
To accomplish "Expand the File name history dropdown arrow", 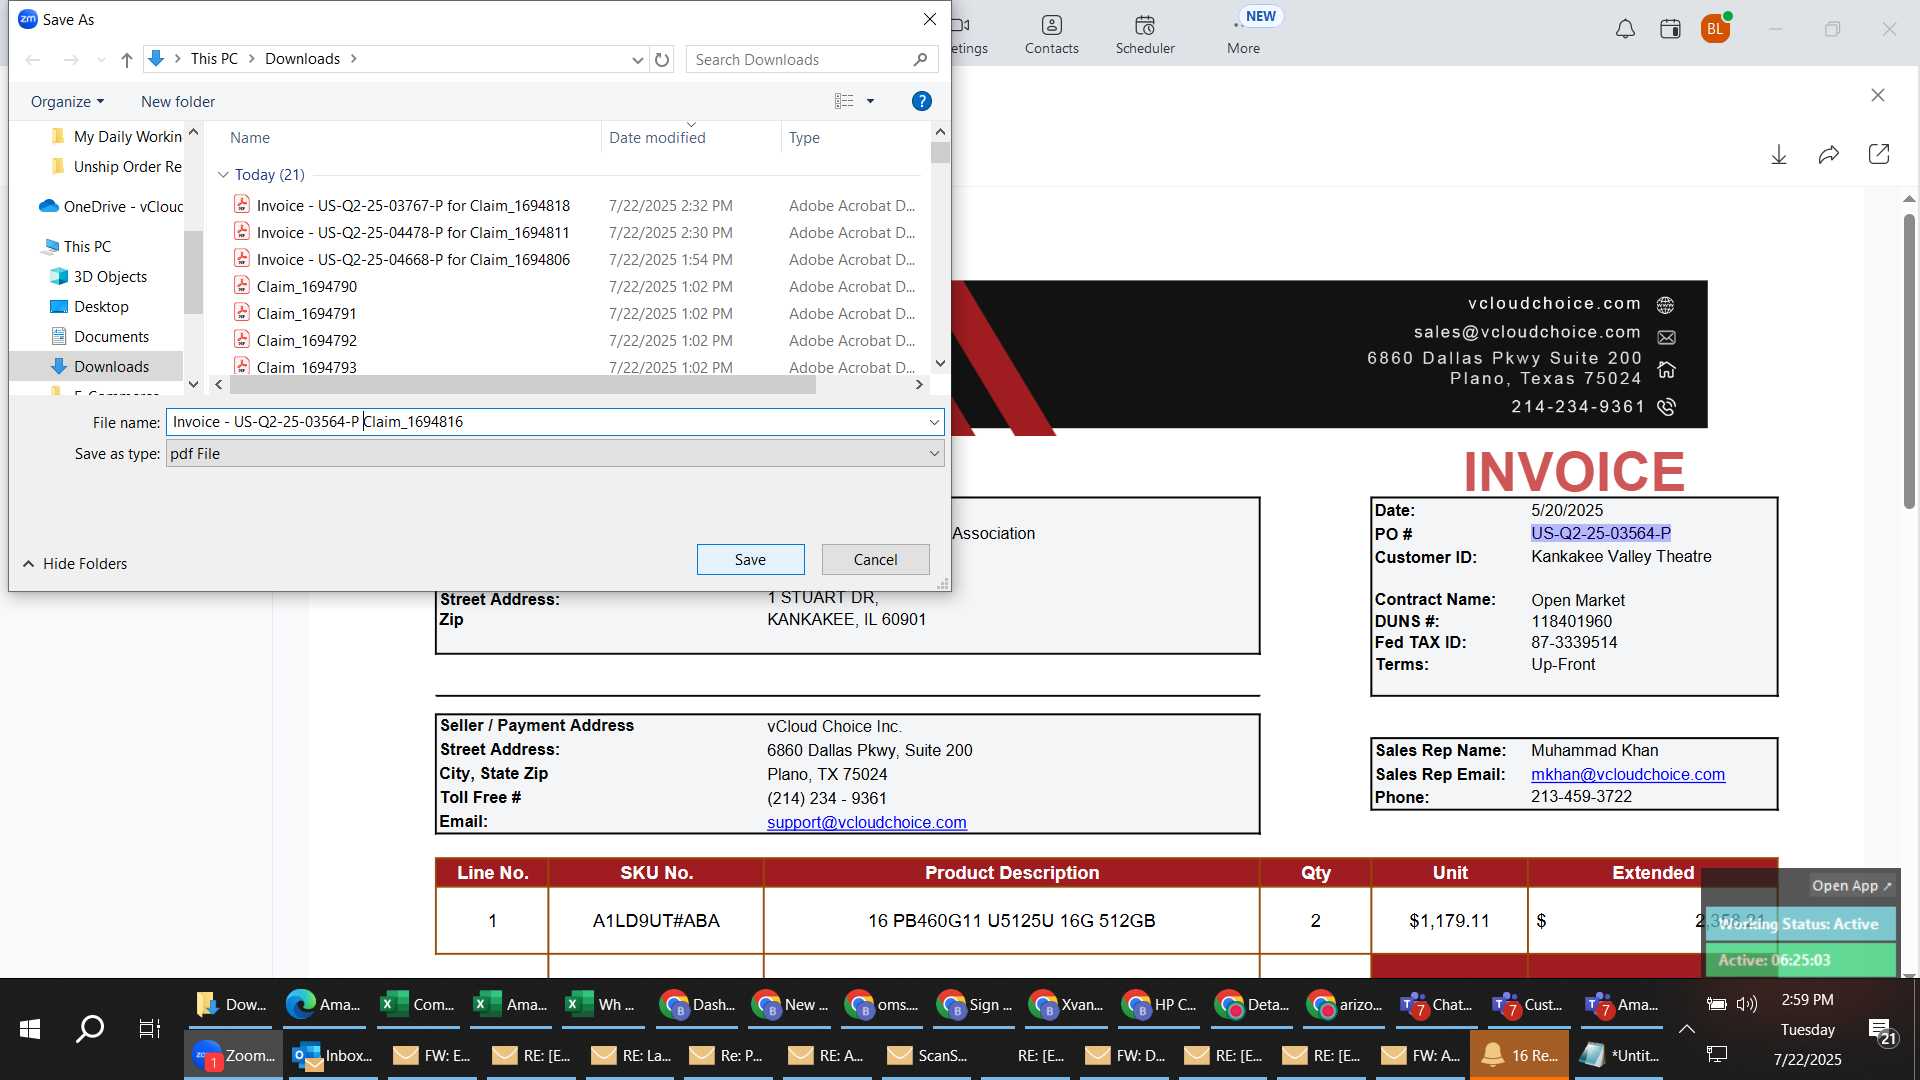I will pyautogui.click(x=934, y=422).
